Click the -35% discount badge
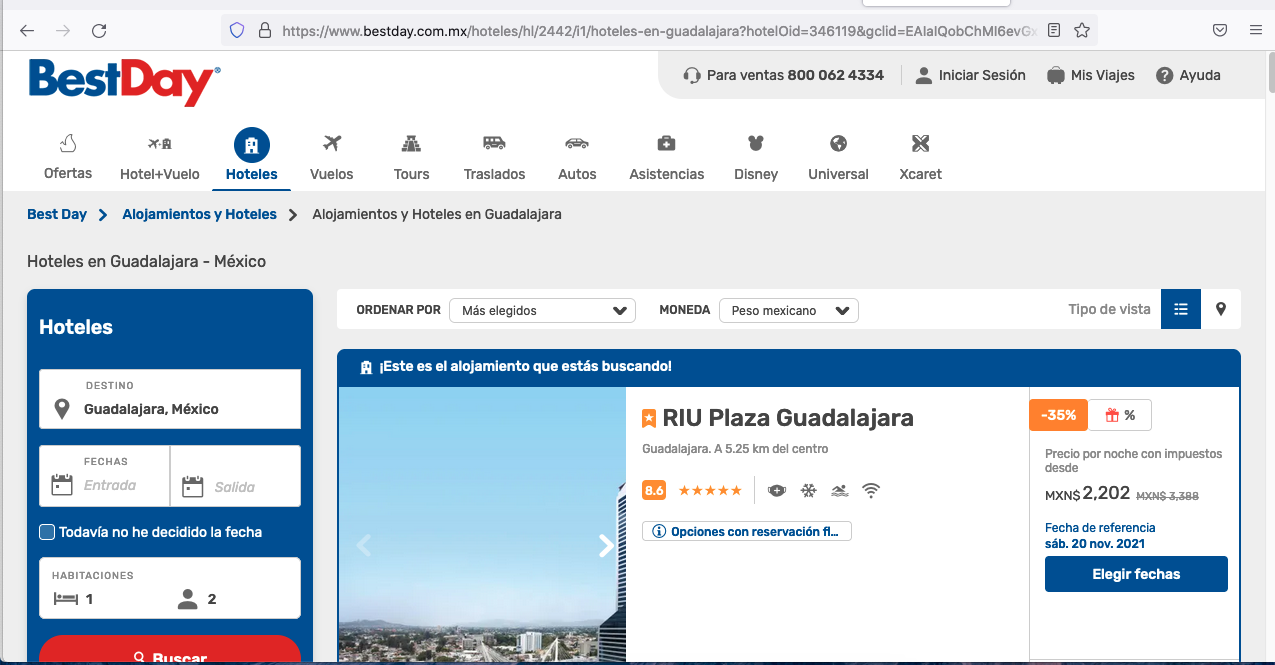The height and width of the screenshot is (665, 1275). click(1058, 415)
